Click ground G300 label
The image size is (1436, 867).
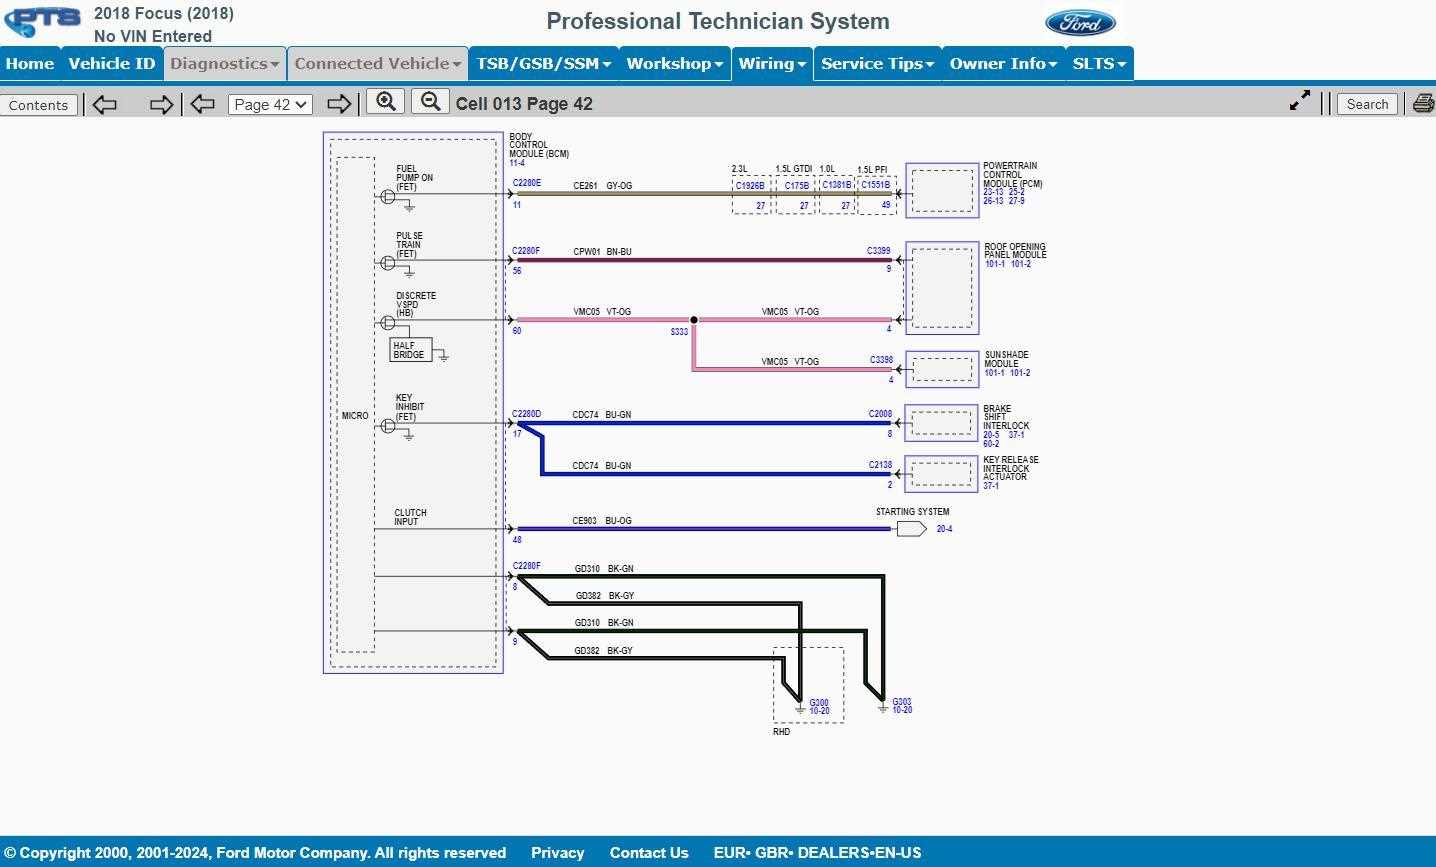(819, 703)
